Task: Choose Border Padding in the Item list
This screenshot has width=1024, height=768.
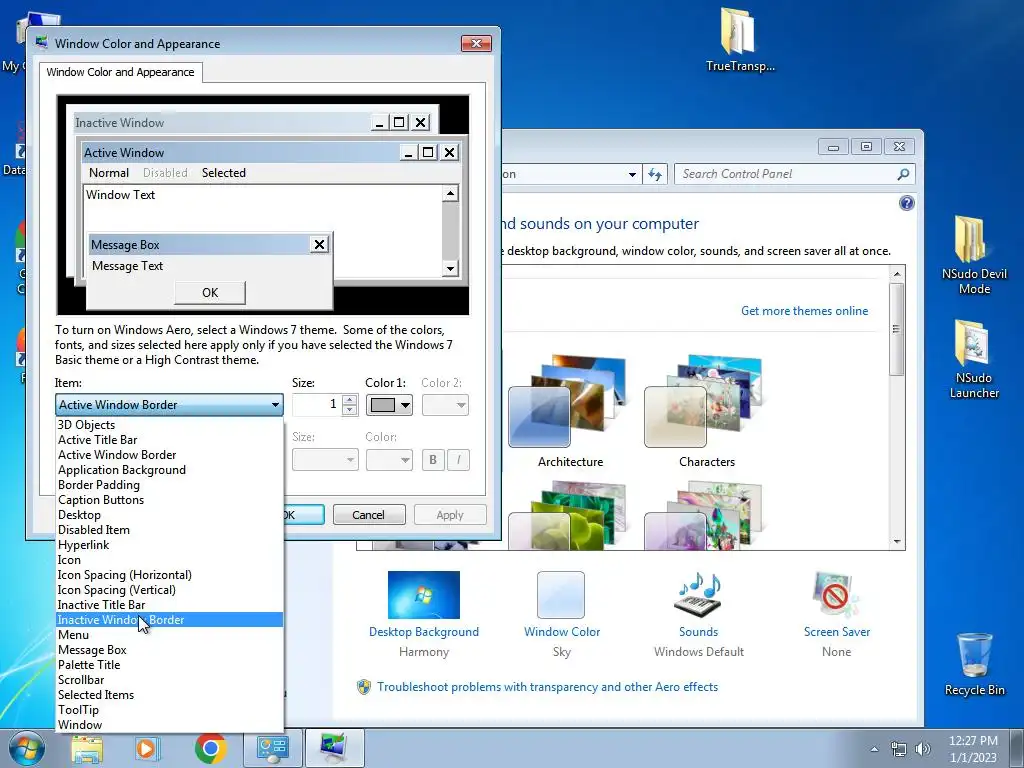Action: point(169,485)
